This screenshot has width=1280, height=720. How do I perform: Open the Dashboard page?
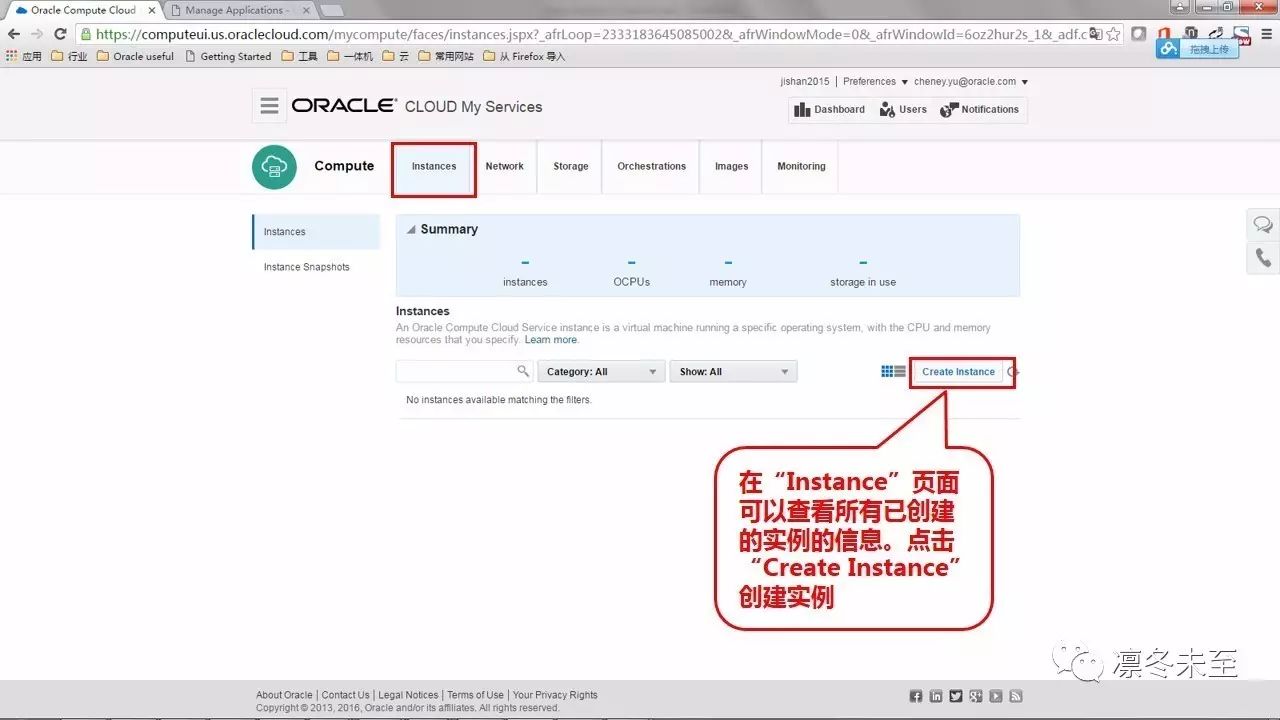829,110
